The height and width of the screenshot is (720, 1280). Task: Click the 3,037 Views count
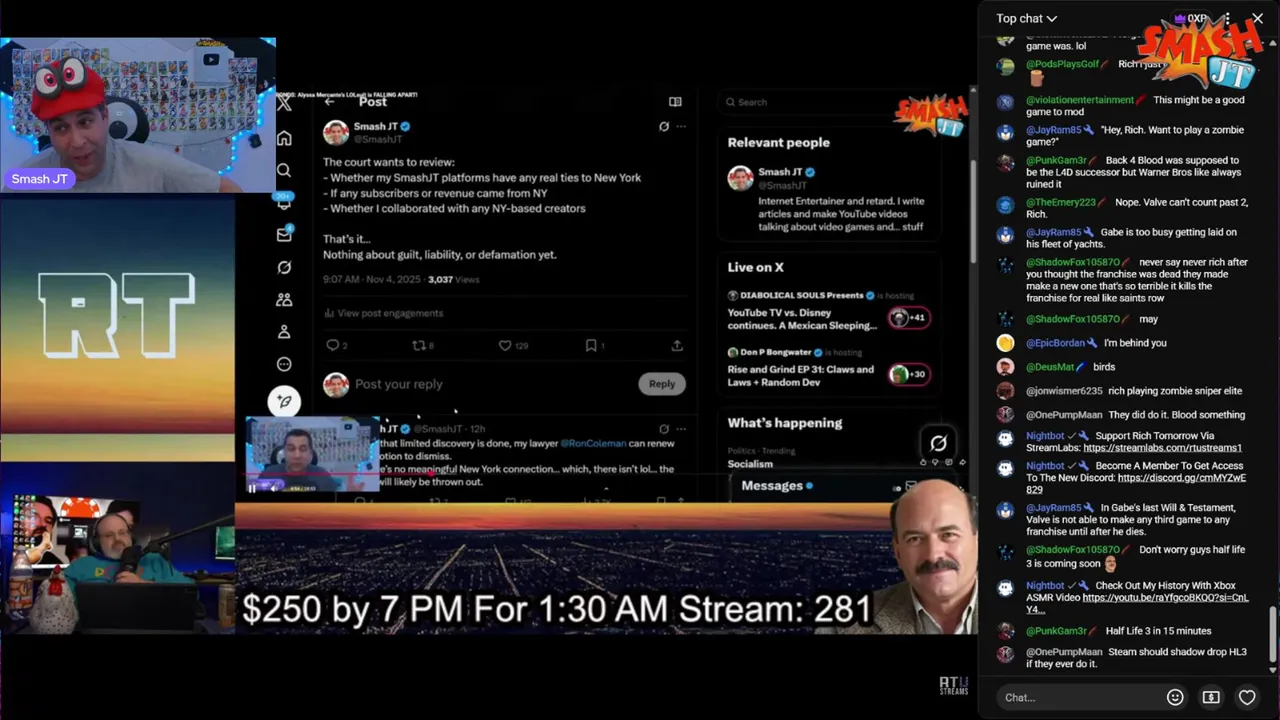coord(454,280)
